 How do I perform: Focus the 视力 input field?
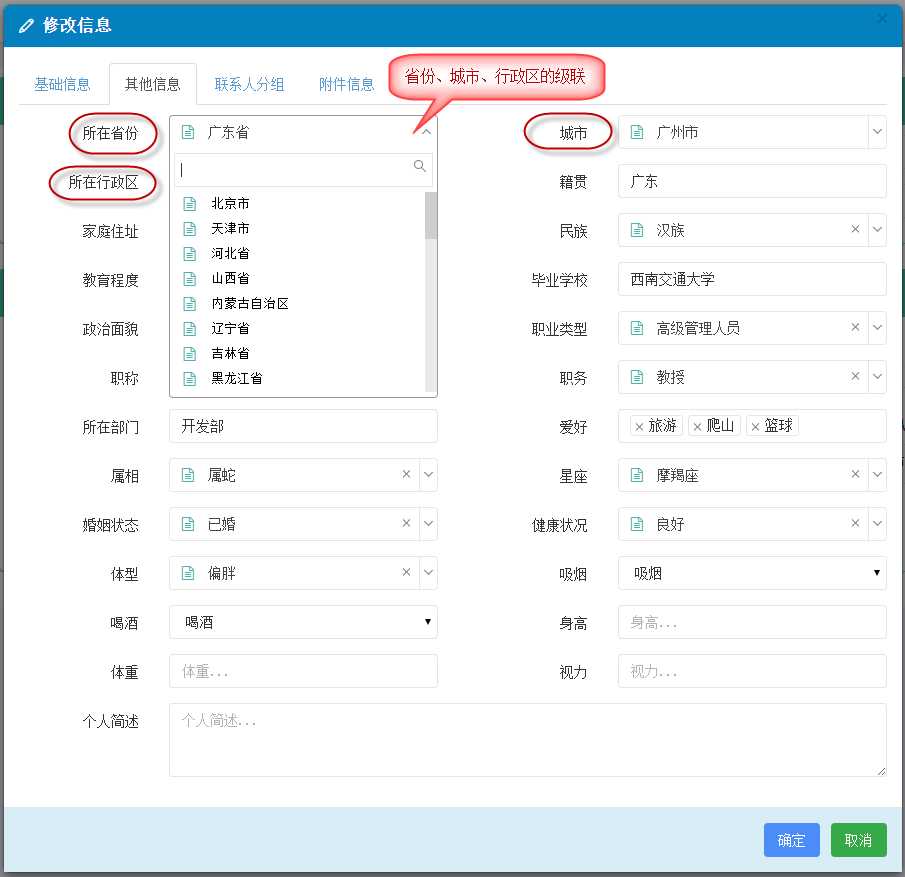(752, 671)
